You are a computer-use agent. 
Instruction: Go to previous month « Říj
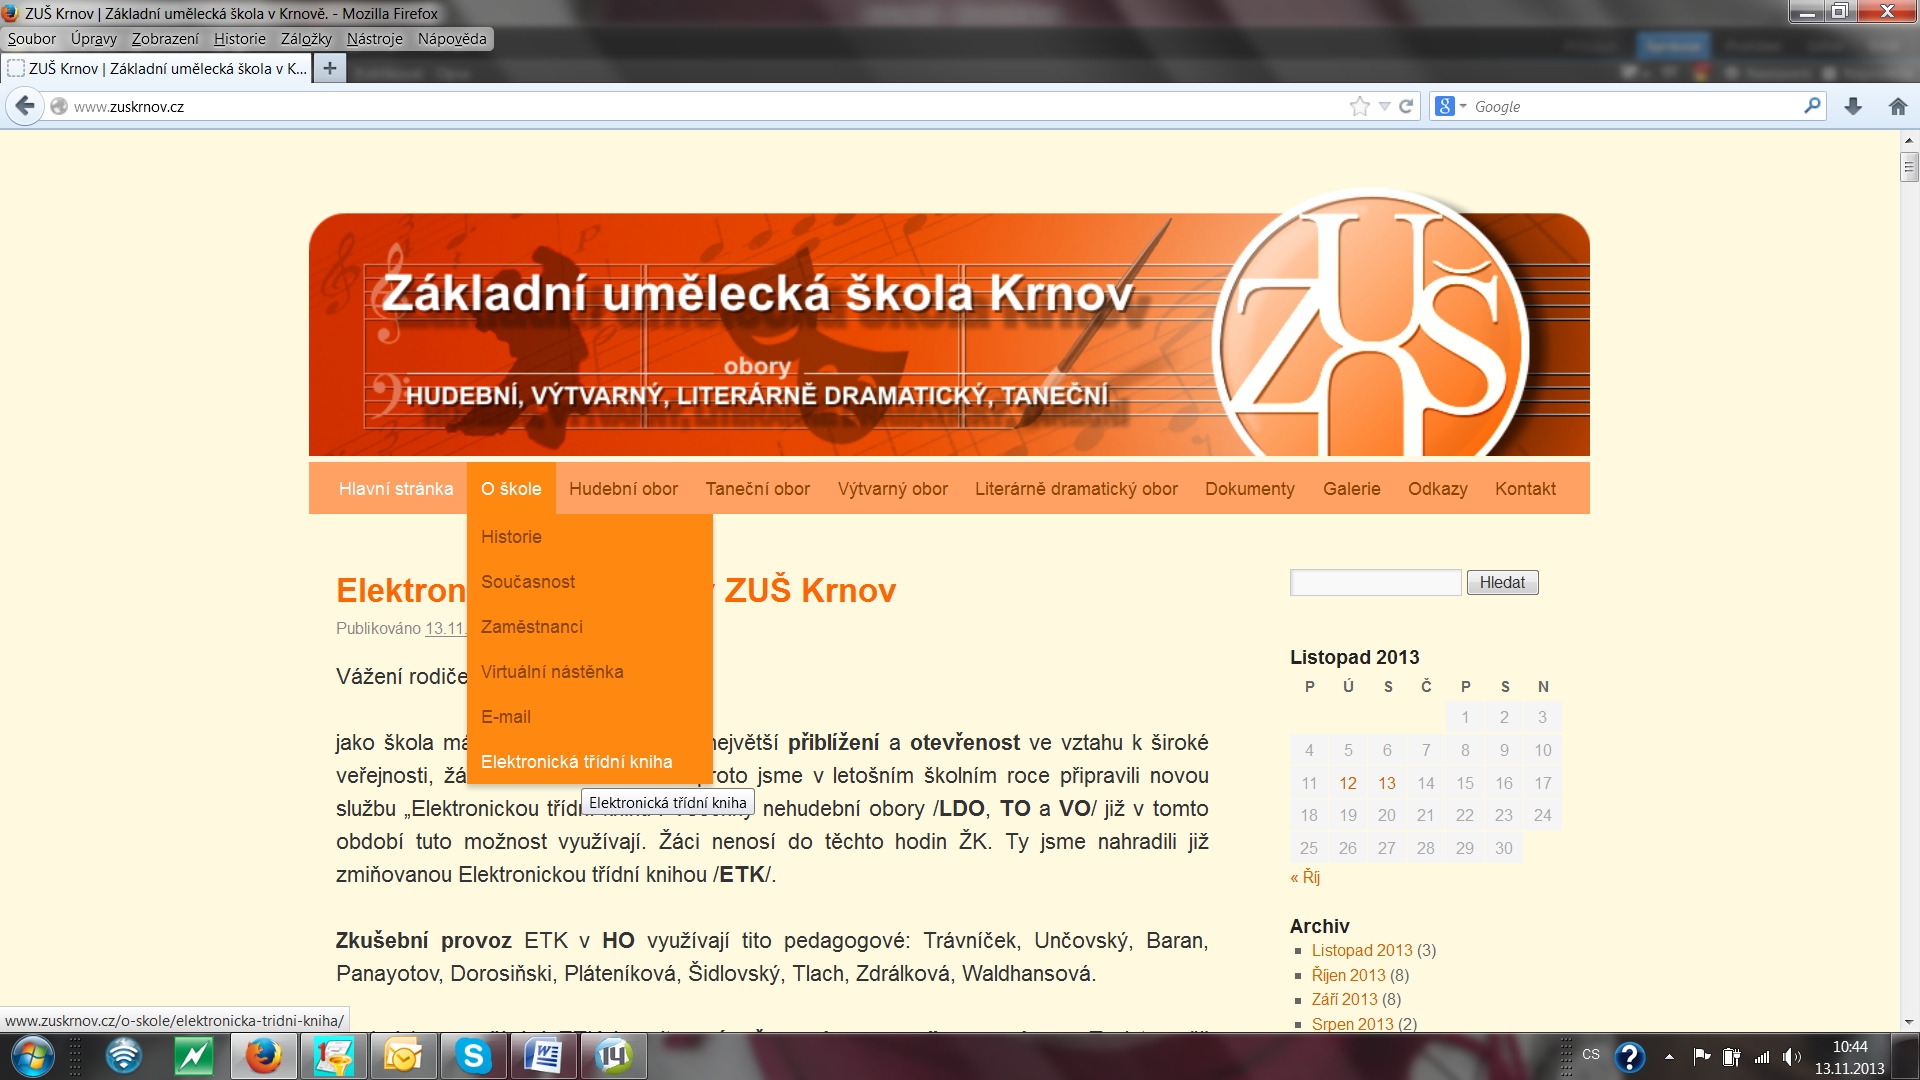(1305, 877)
